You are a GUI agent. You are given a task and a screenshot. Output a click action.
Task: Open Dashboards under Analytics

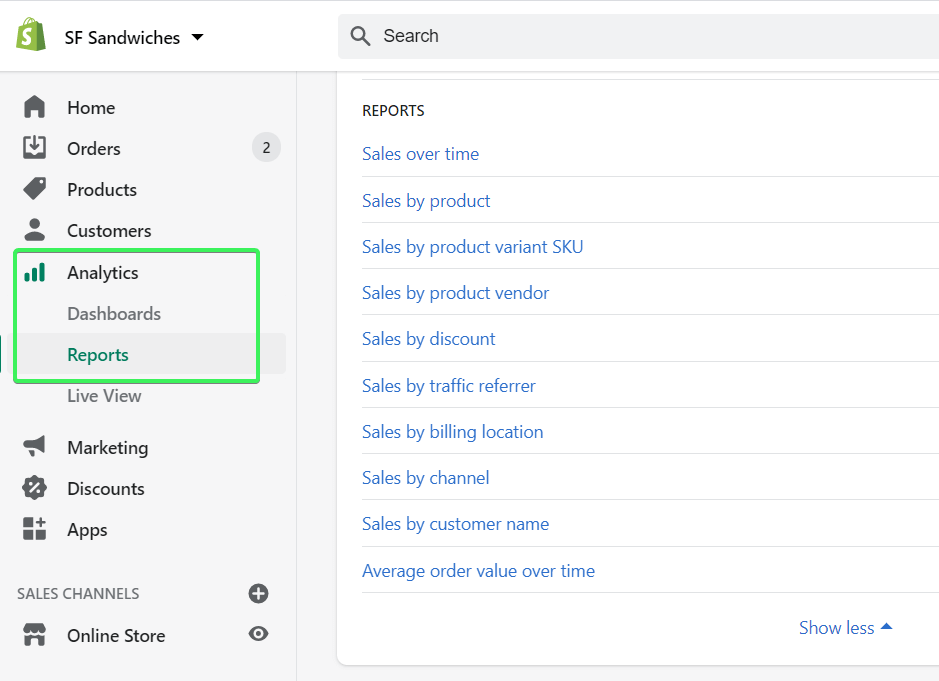114,314
